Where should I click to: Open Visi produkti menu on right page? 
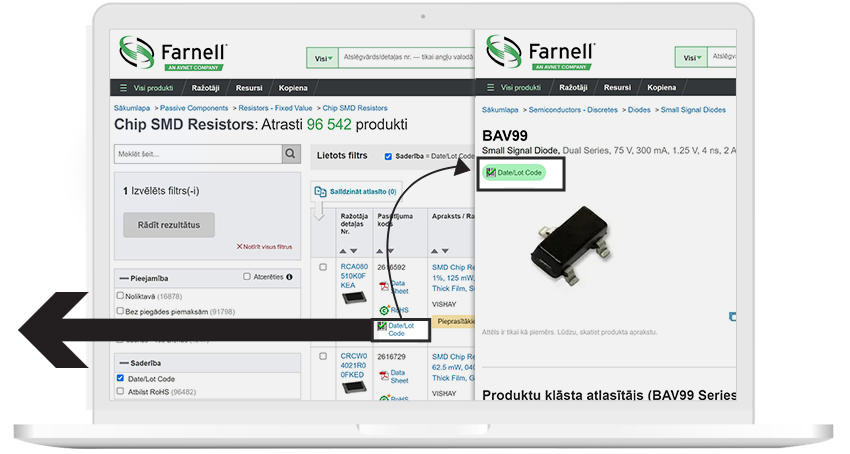tap(520, 87)
